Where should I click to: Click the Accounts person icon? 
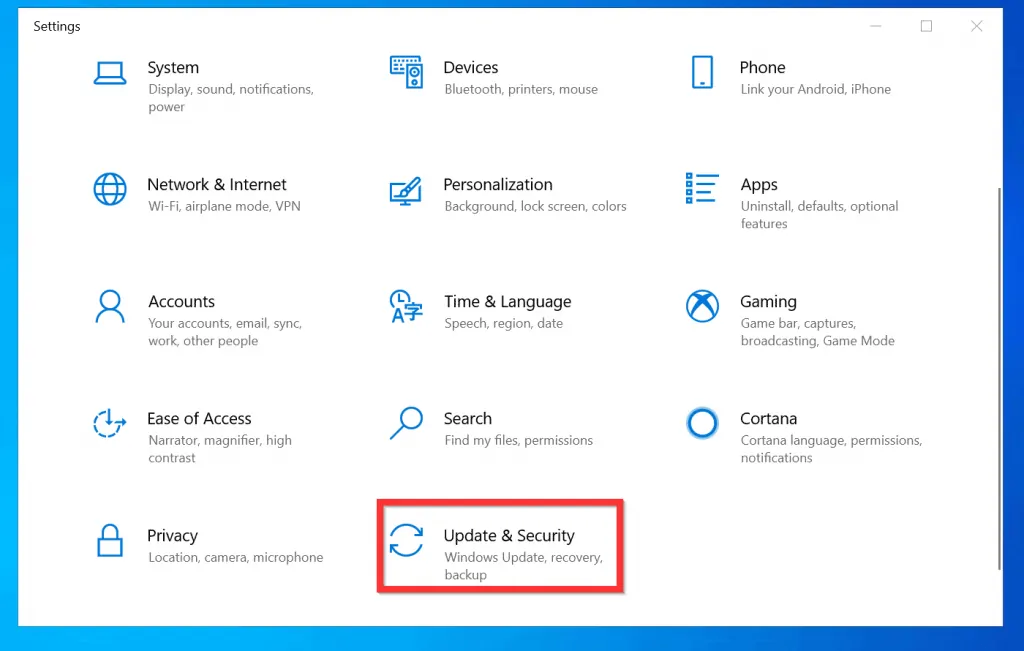coord(110,306)
